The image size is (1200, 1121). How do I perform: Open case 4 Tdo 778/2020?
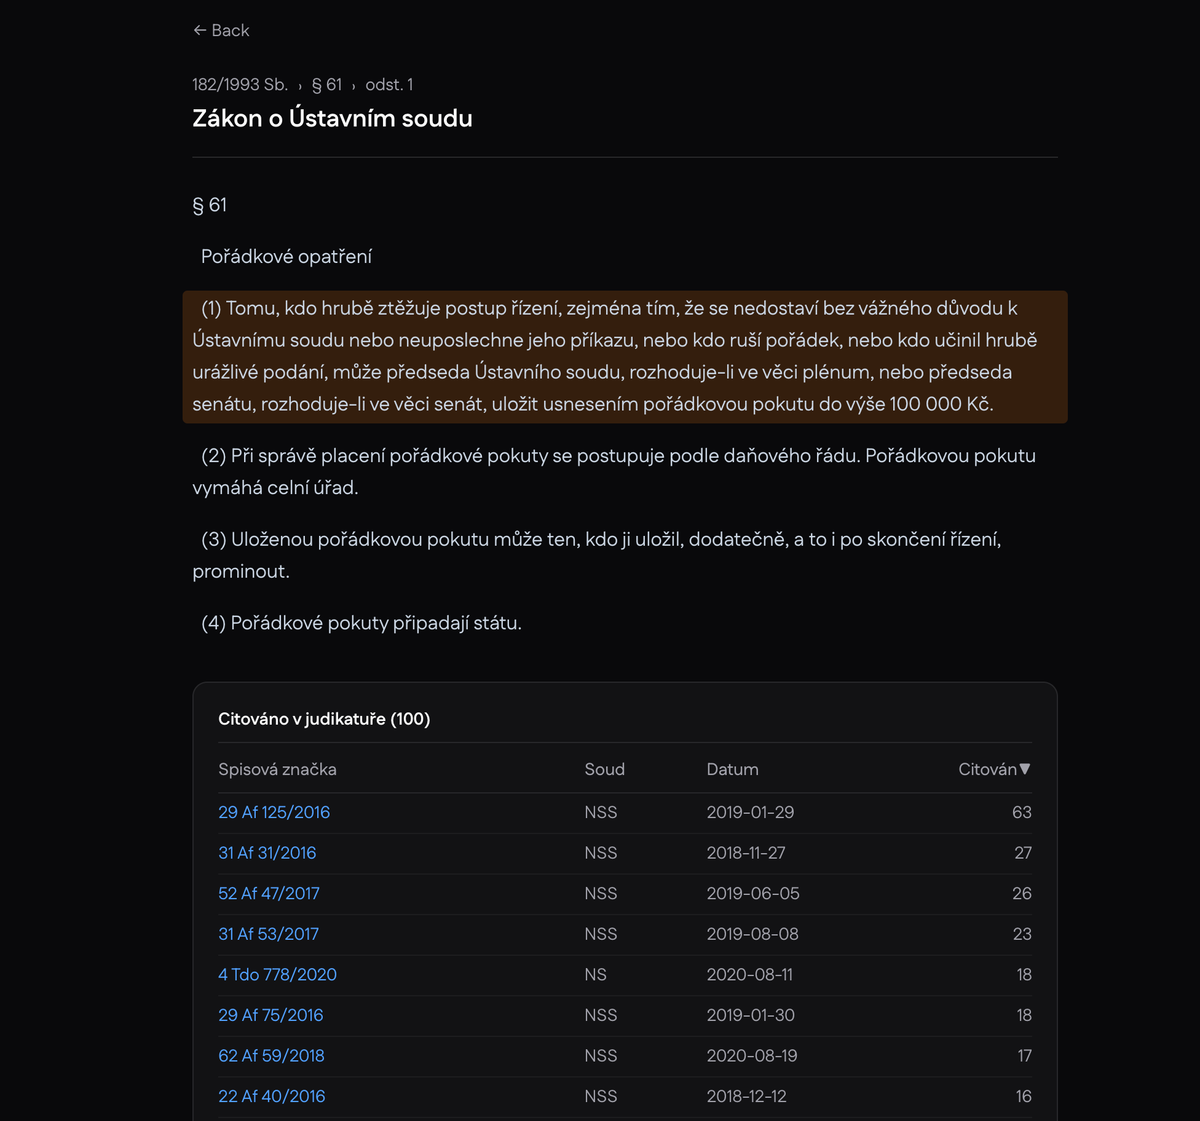pos(277,974)
